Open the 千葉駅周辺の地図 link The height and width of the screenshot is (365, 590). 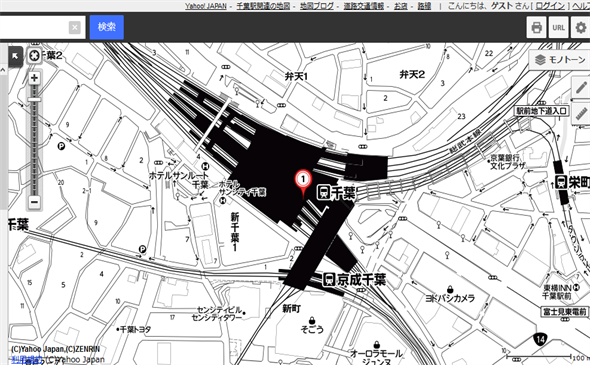263,6
